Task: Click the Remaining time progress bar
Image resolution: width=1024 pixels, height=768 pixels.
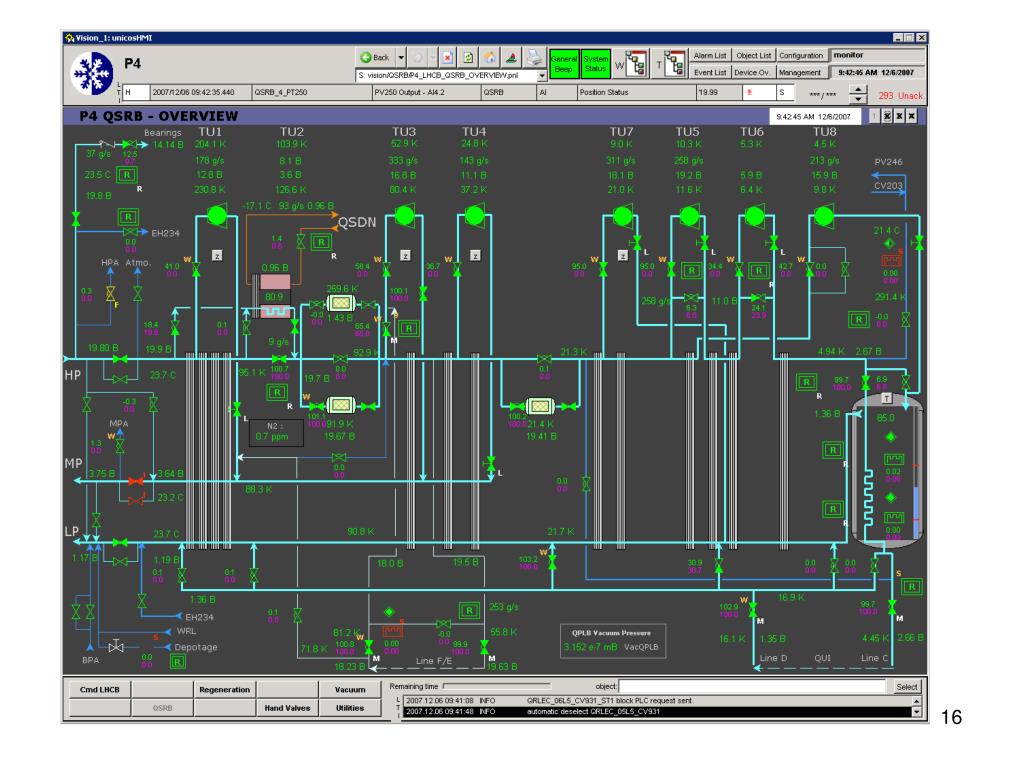Action: [x=496, y=686]
